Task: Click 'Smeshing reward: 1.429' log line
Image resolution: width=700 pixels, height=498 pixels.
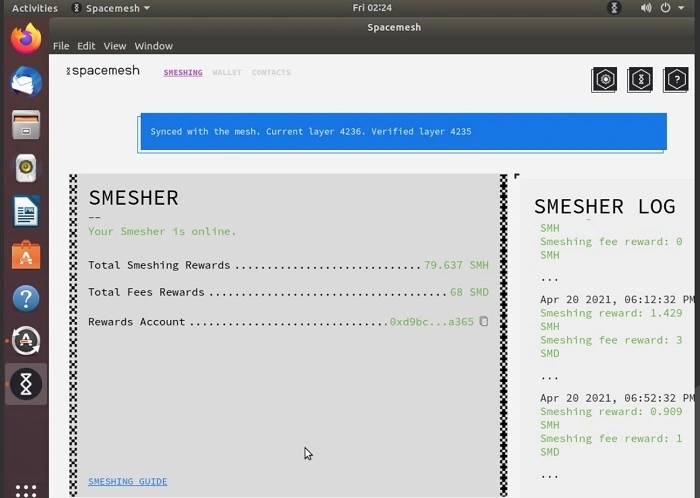Action: point(611,313)
